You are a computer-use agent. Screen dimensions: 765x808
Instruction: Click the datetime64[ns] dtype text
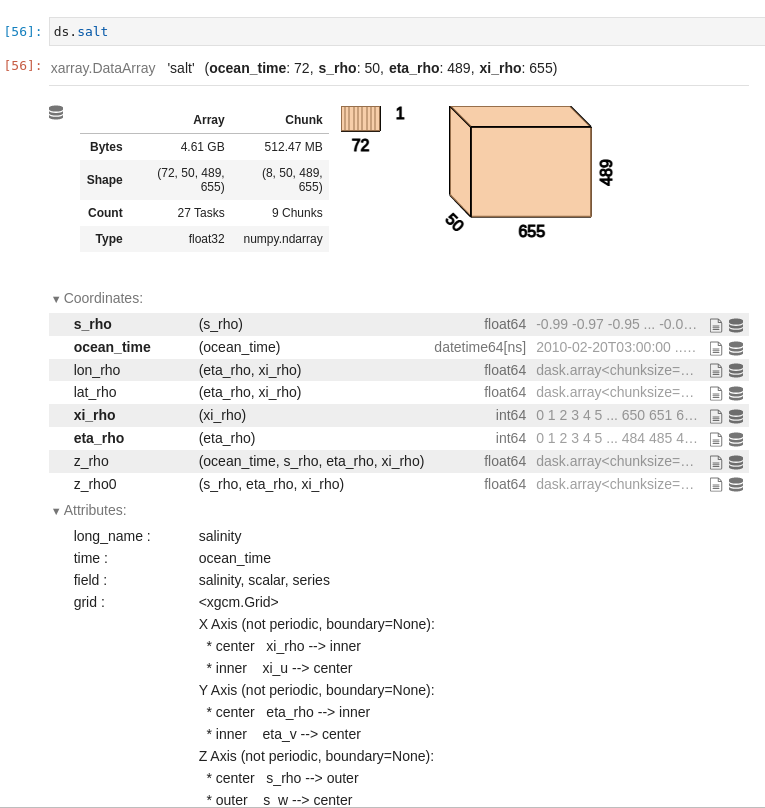point(480,347)
